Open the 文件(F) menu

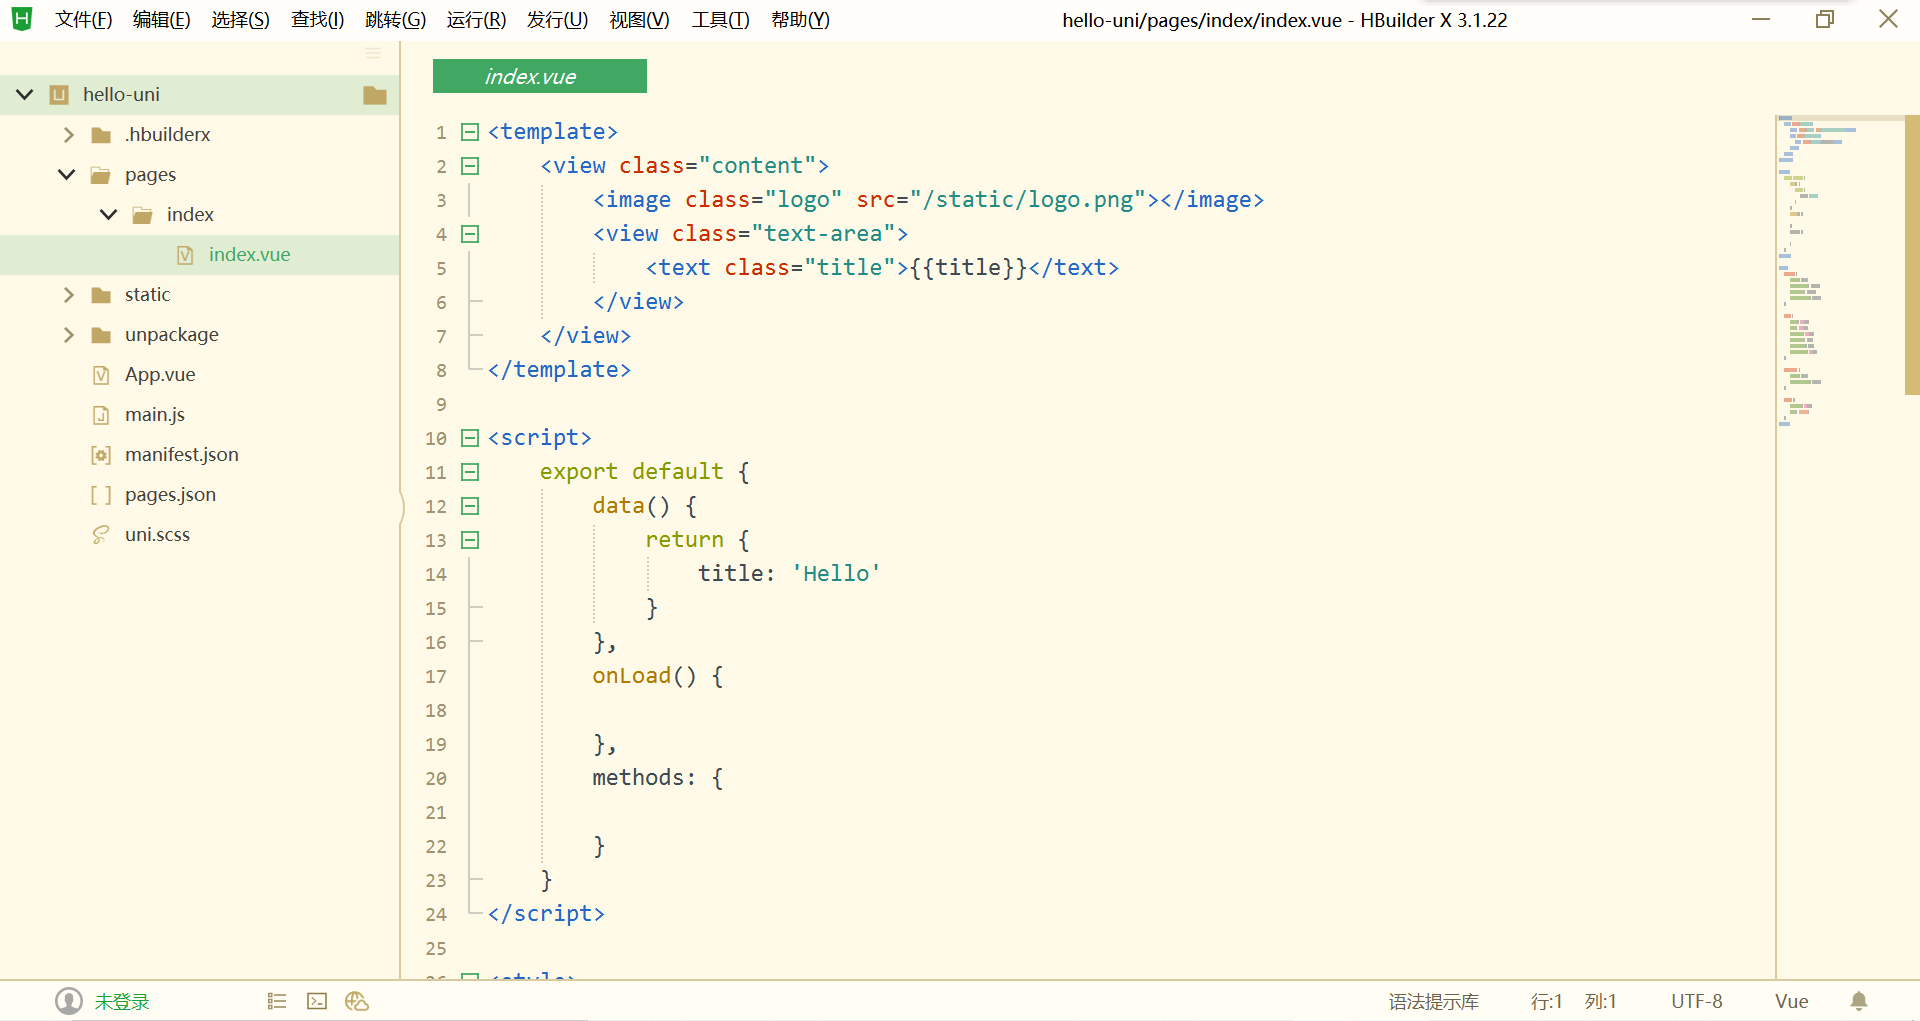click(83, 20)
